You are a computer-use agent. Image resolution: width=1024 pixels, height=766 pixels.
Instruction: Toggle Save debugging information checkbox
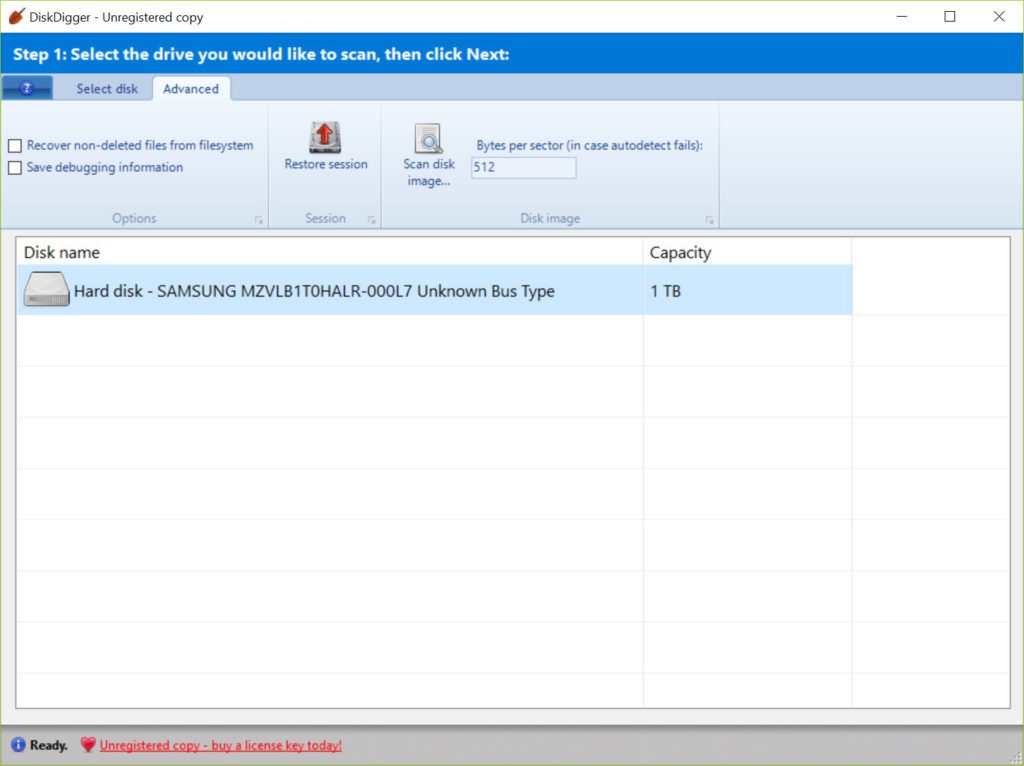[x=15, y=168]
